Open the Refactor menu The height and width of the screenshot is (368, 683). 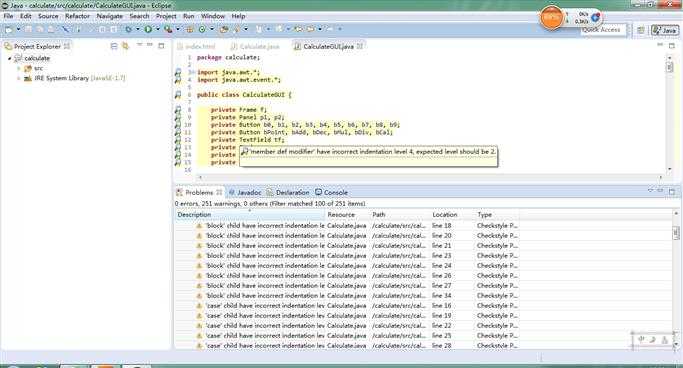[77, 16]
